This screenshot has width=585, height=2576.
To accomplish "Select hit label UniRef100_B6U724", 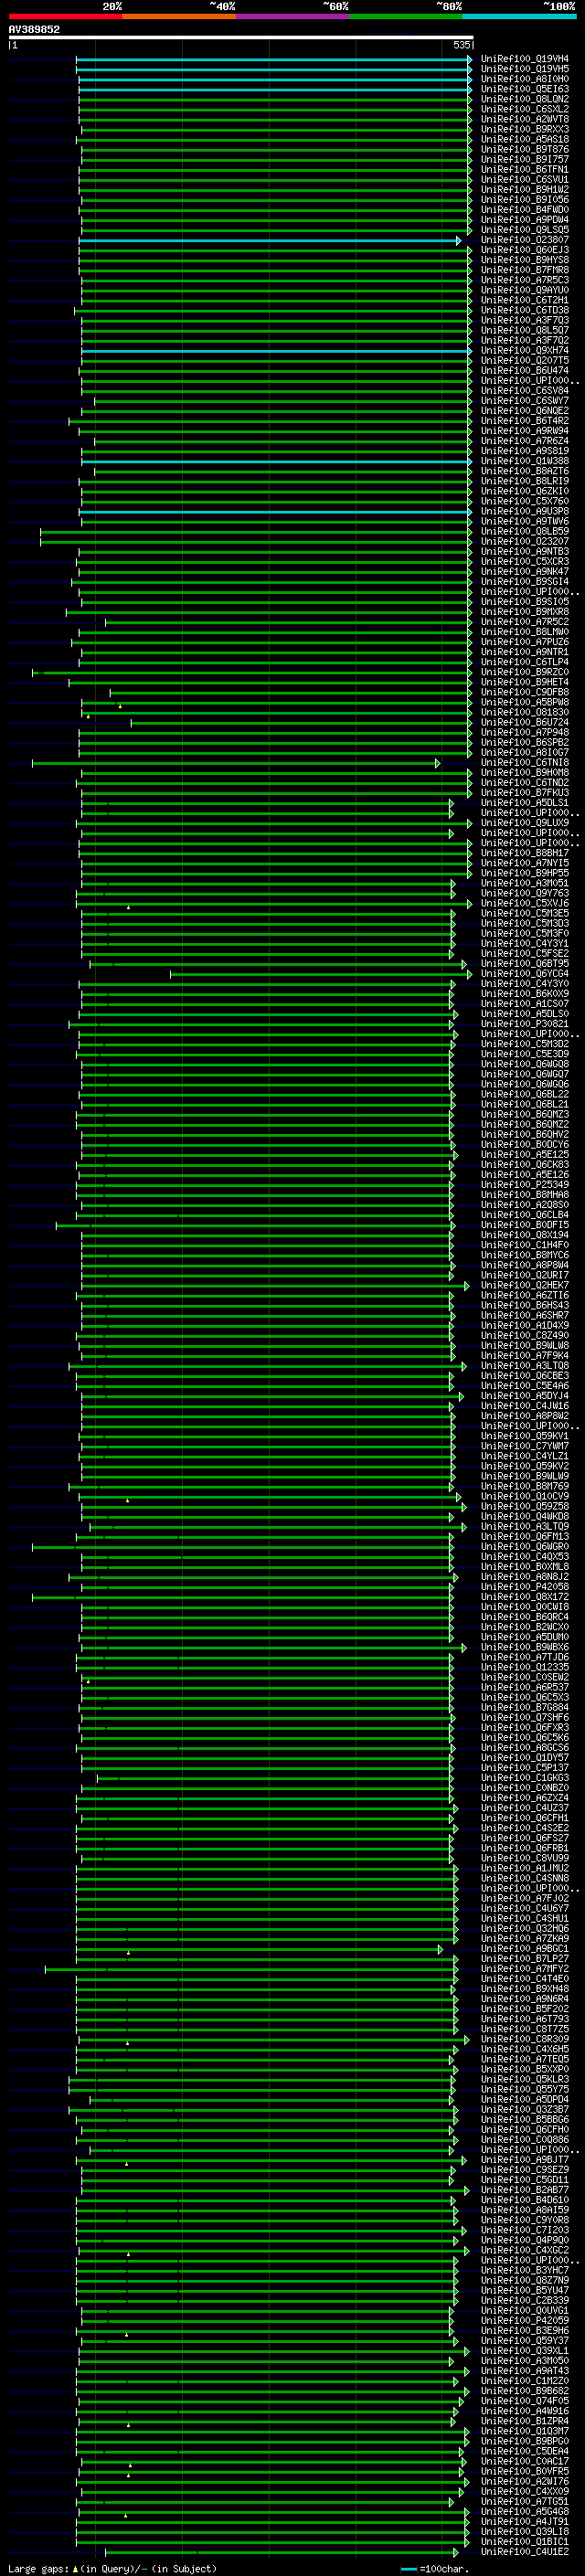I will 525,722.
